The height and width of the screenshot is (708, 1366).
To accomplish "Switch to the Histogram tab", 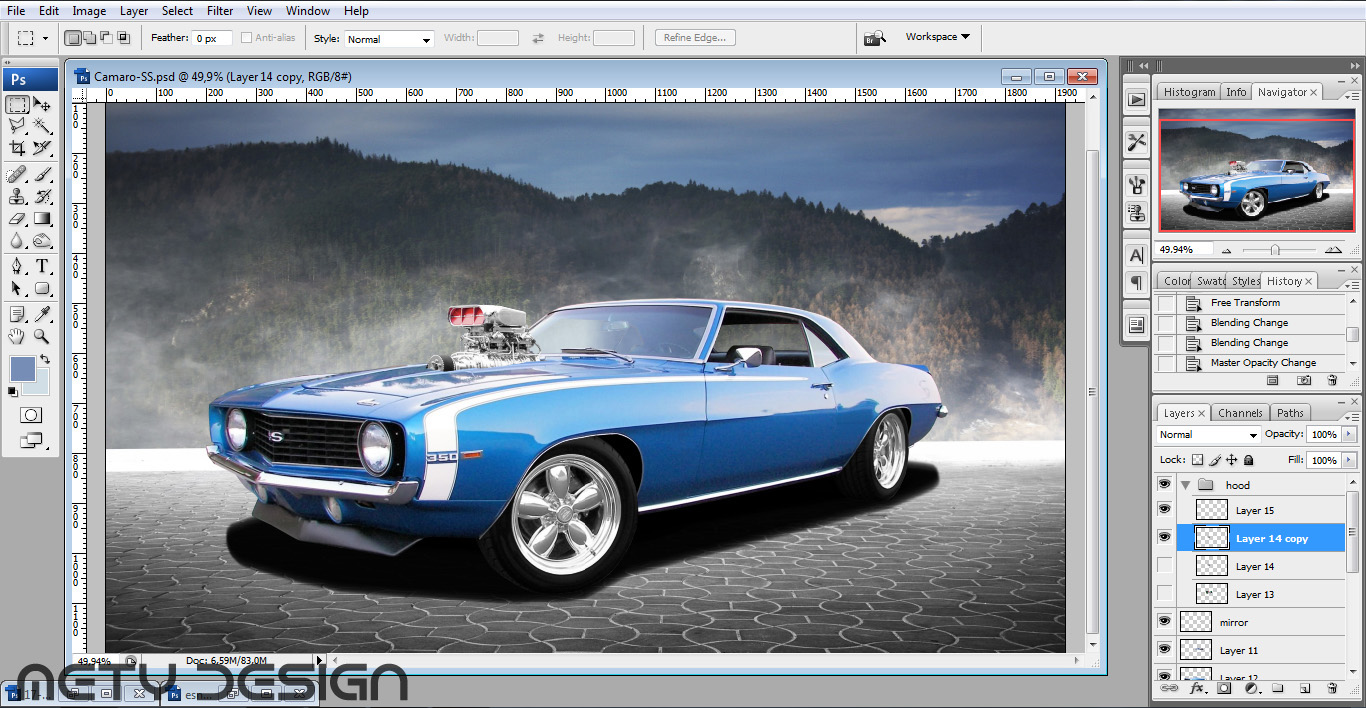I will click(x=1189, y=92).
